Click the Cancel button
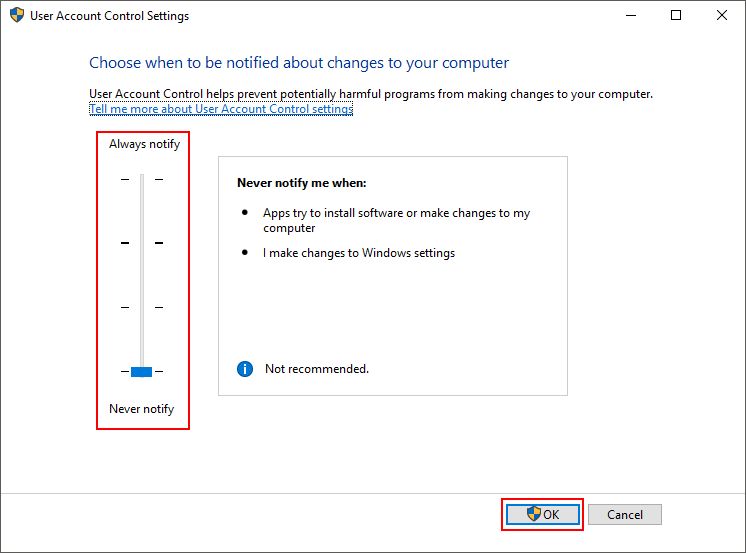The image size is (746, 553). pos(625,514)
